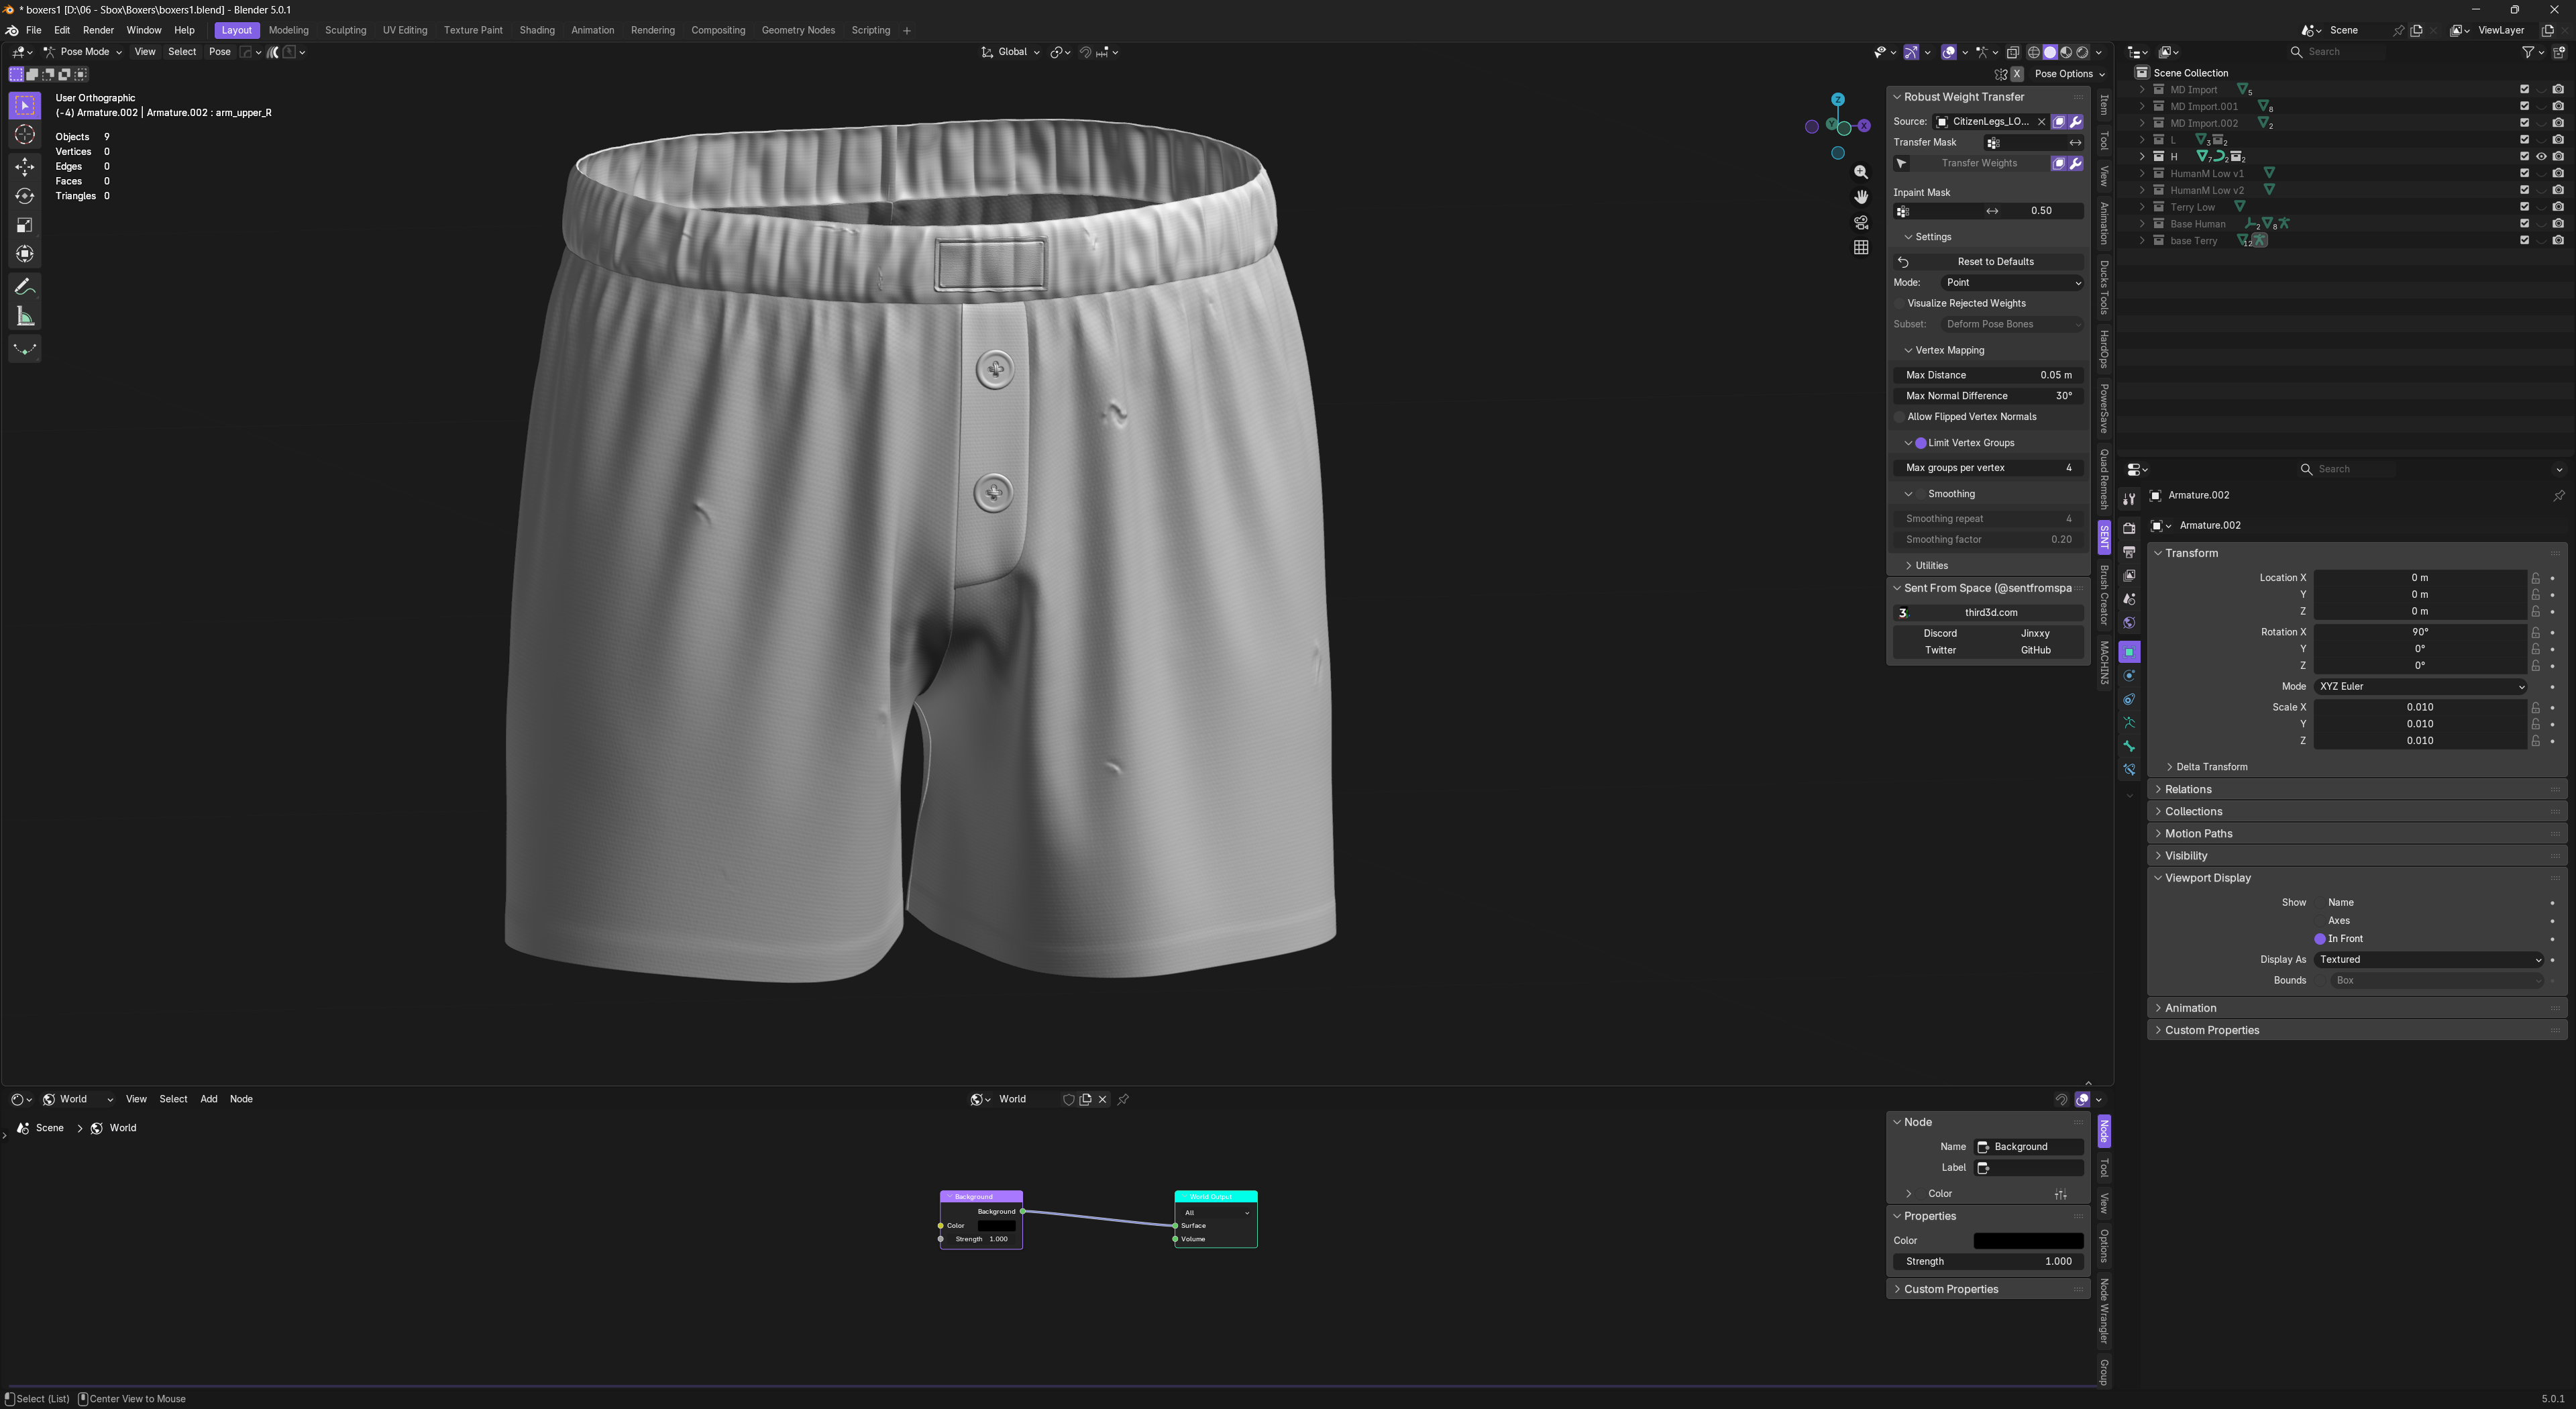This screenshot has height=1409, width=2576.
Task: Click the black Color swatch in Properties
Action: [x=2027, y=1241]
